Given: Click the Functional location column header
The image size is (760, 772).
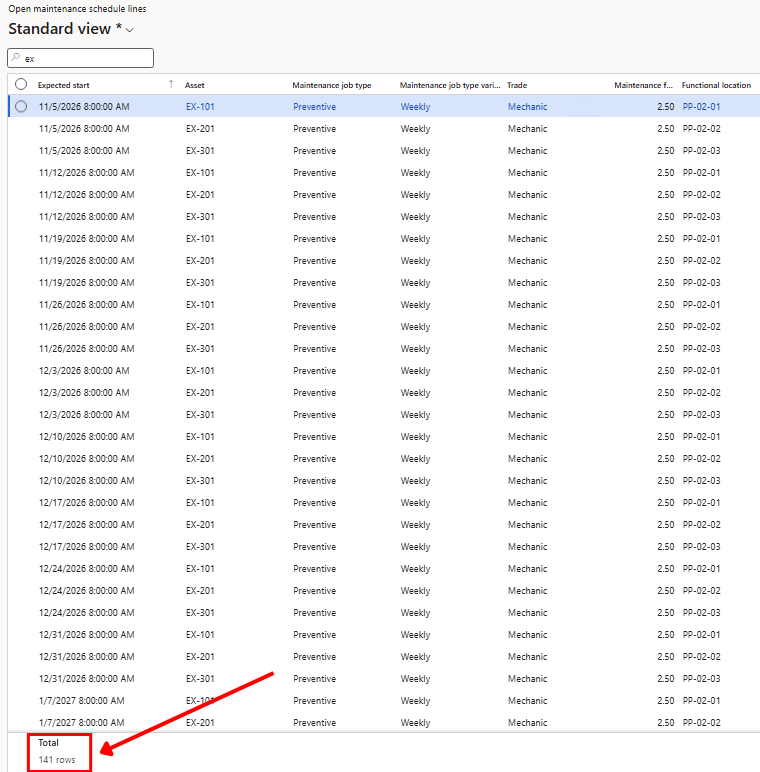Looking at the screenshot, I should (x=716, y=85).
